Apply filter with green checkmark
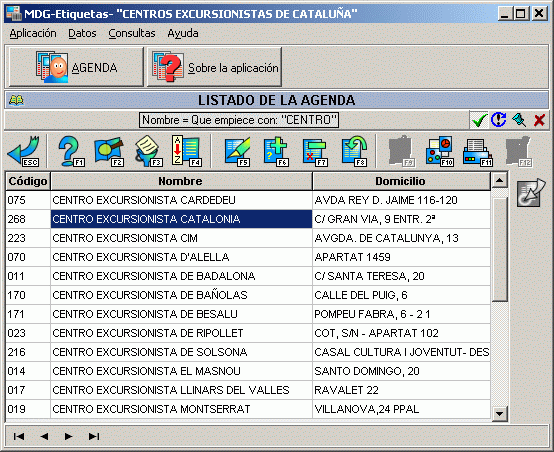The height and width of the screenshot is (452, 554). 479,120
